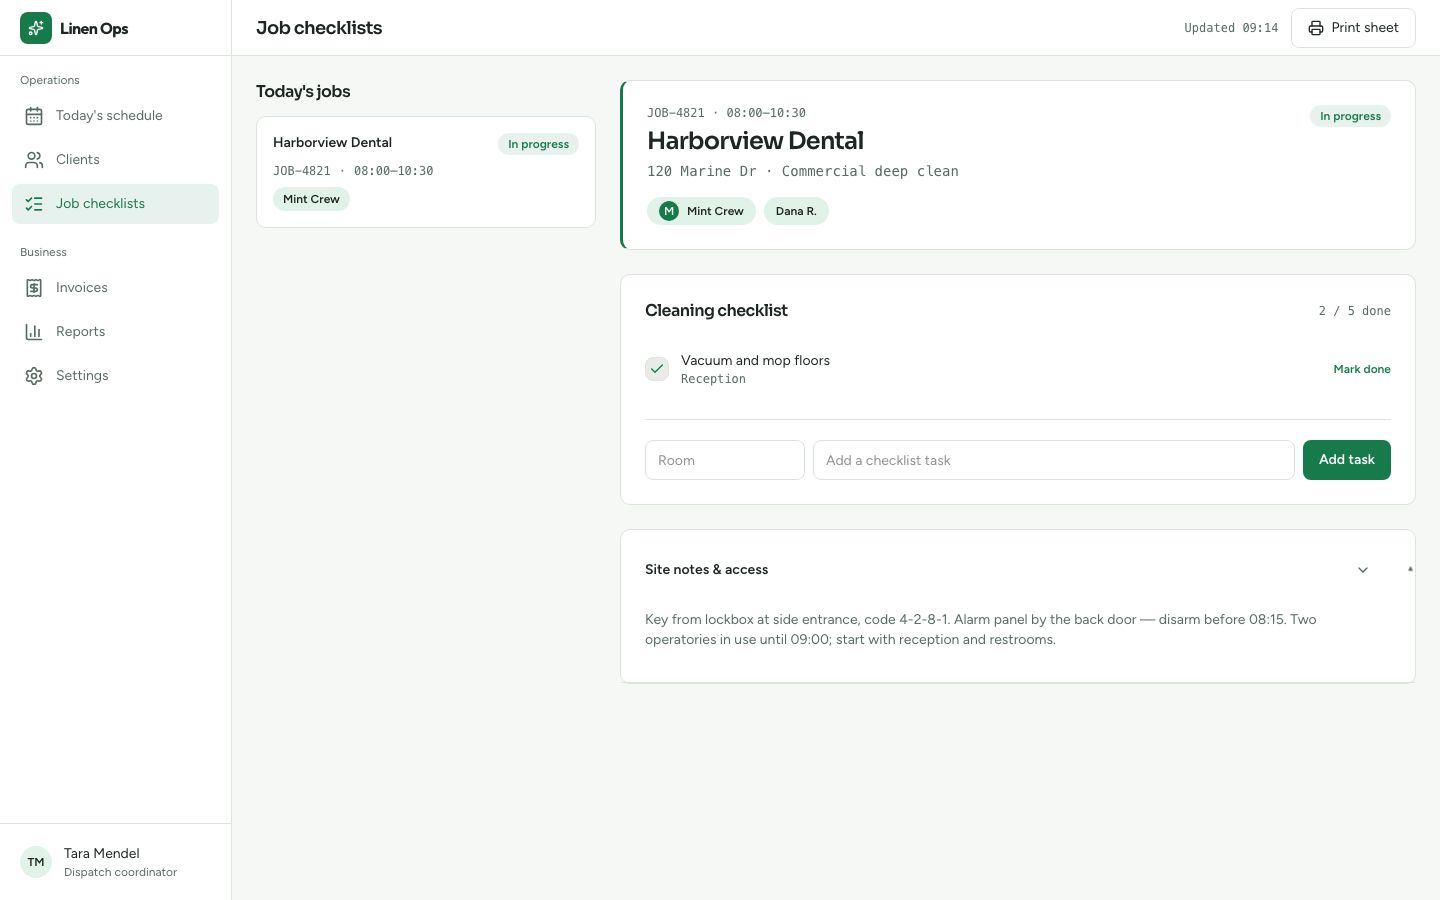The image size is (1440, 900).
Task: Click the Today's schedule calendar icon
Action: pos(34,116)
